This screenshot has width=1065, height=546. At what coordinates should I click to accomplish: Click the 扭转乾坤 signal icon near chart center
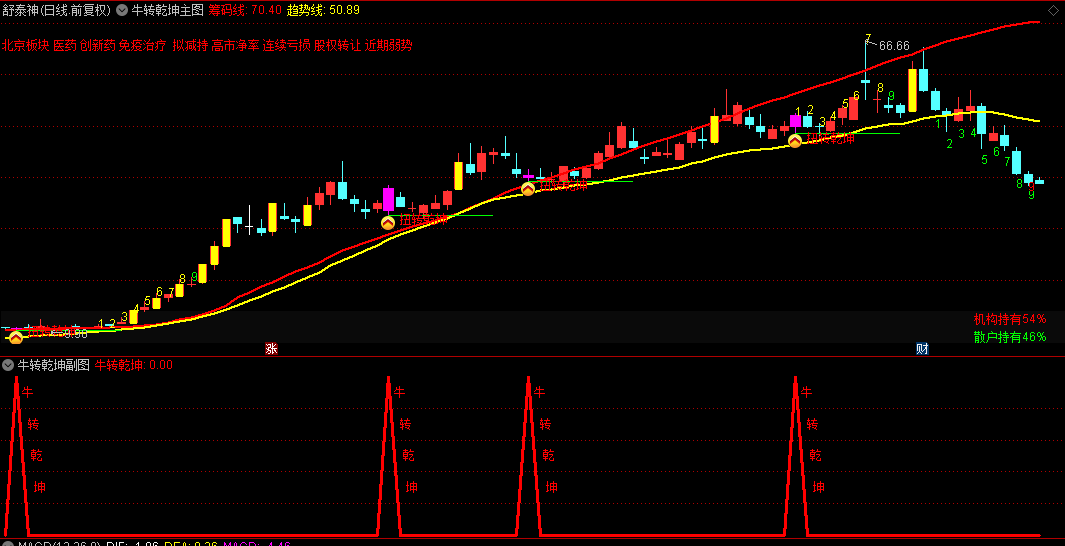(528, 189)
